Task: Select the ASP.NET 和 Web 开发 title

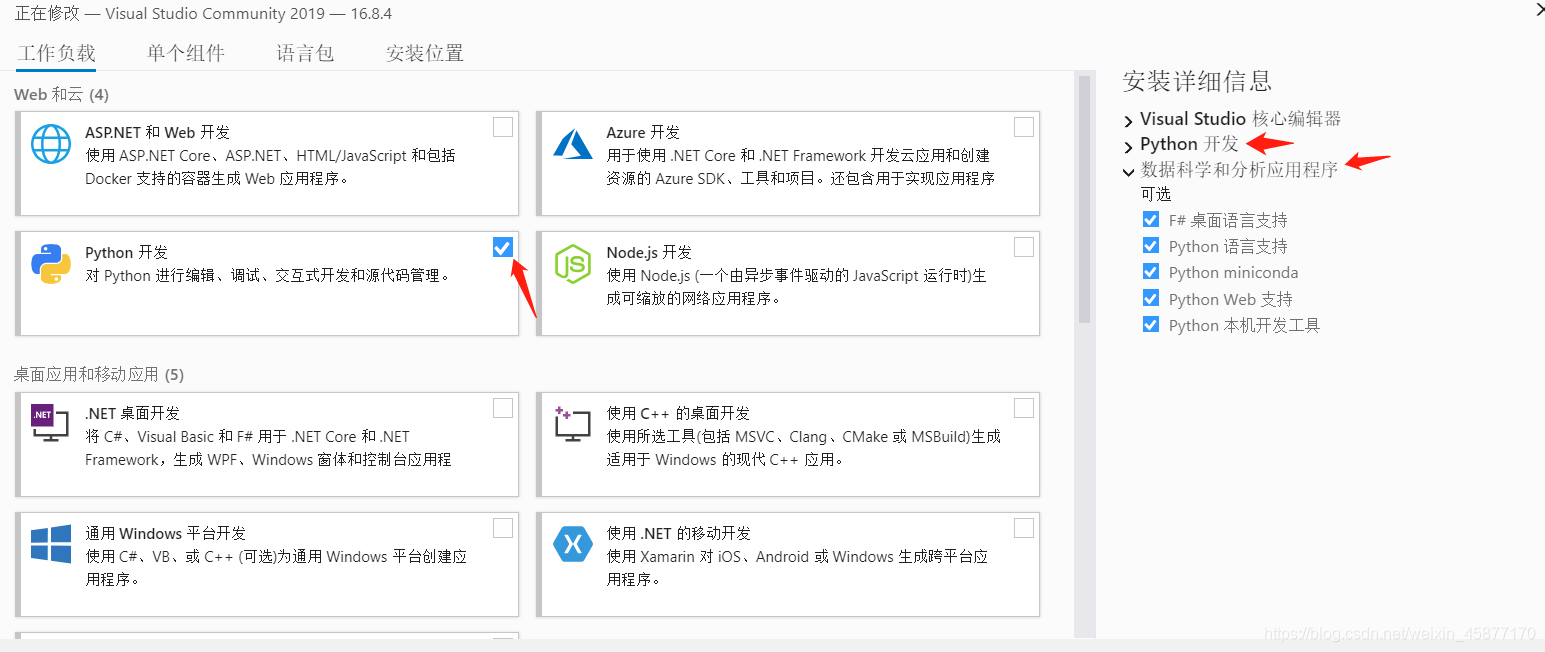Action: tap(157, 132)
